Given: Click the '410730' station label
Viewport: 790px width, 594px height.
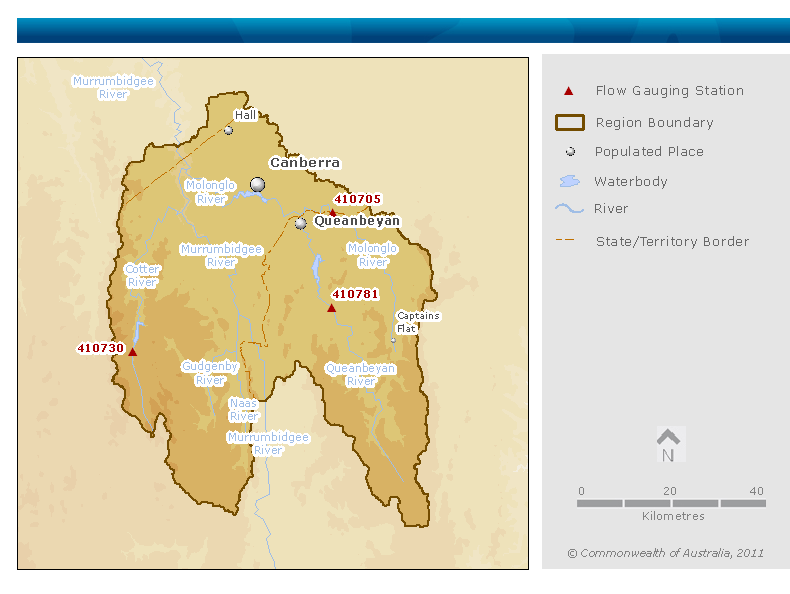Looking at the screenshot, I should coord(100,348).
